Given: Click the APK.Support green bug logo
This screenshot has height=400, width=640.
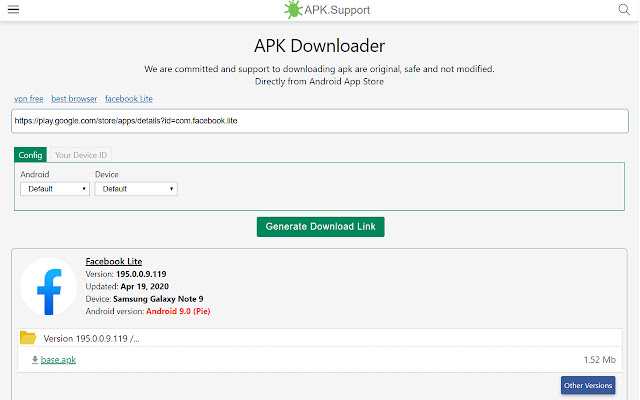Looking at the screenshot, I should pos(293,9).
